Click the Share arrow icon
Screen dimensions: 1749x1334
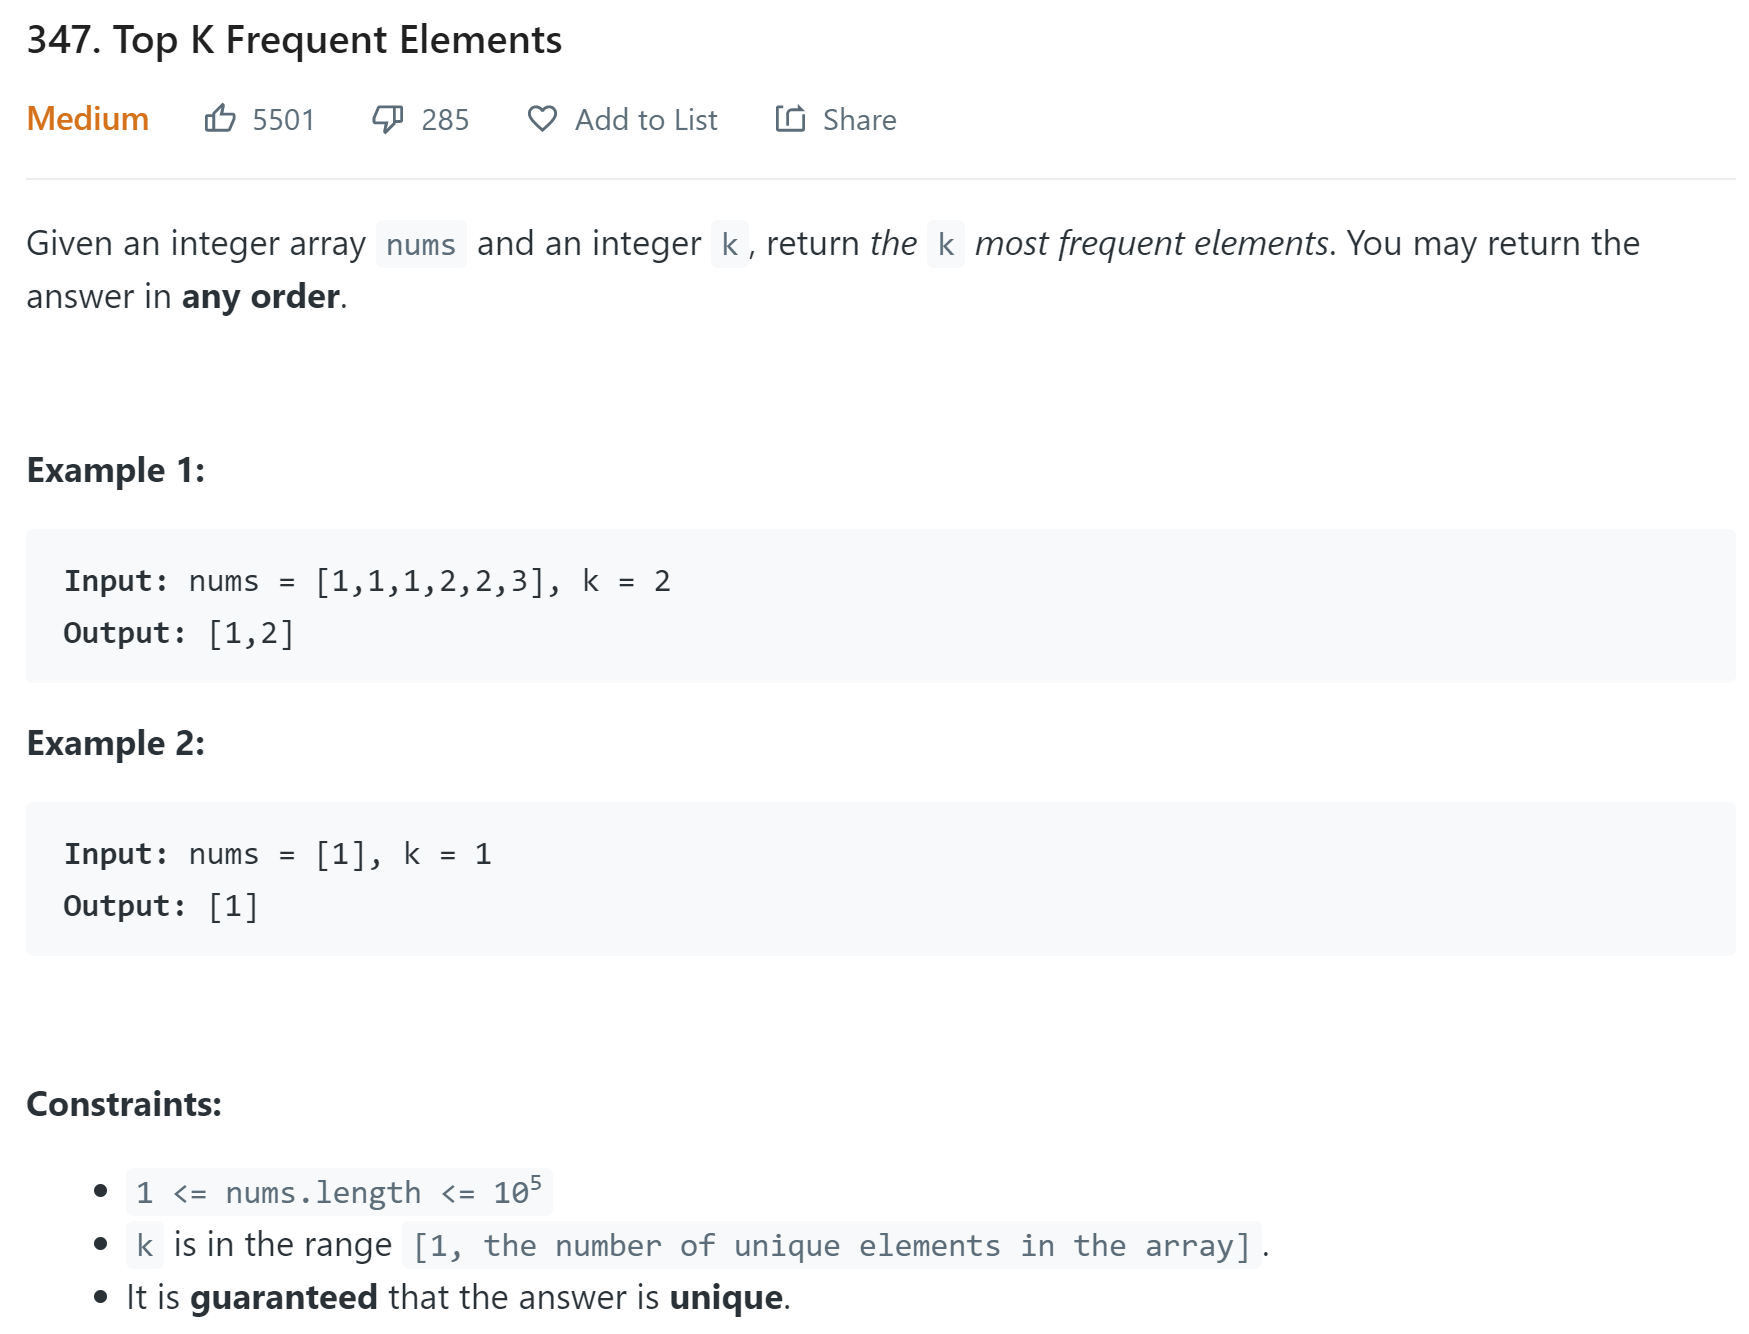coord(790,118)
